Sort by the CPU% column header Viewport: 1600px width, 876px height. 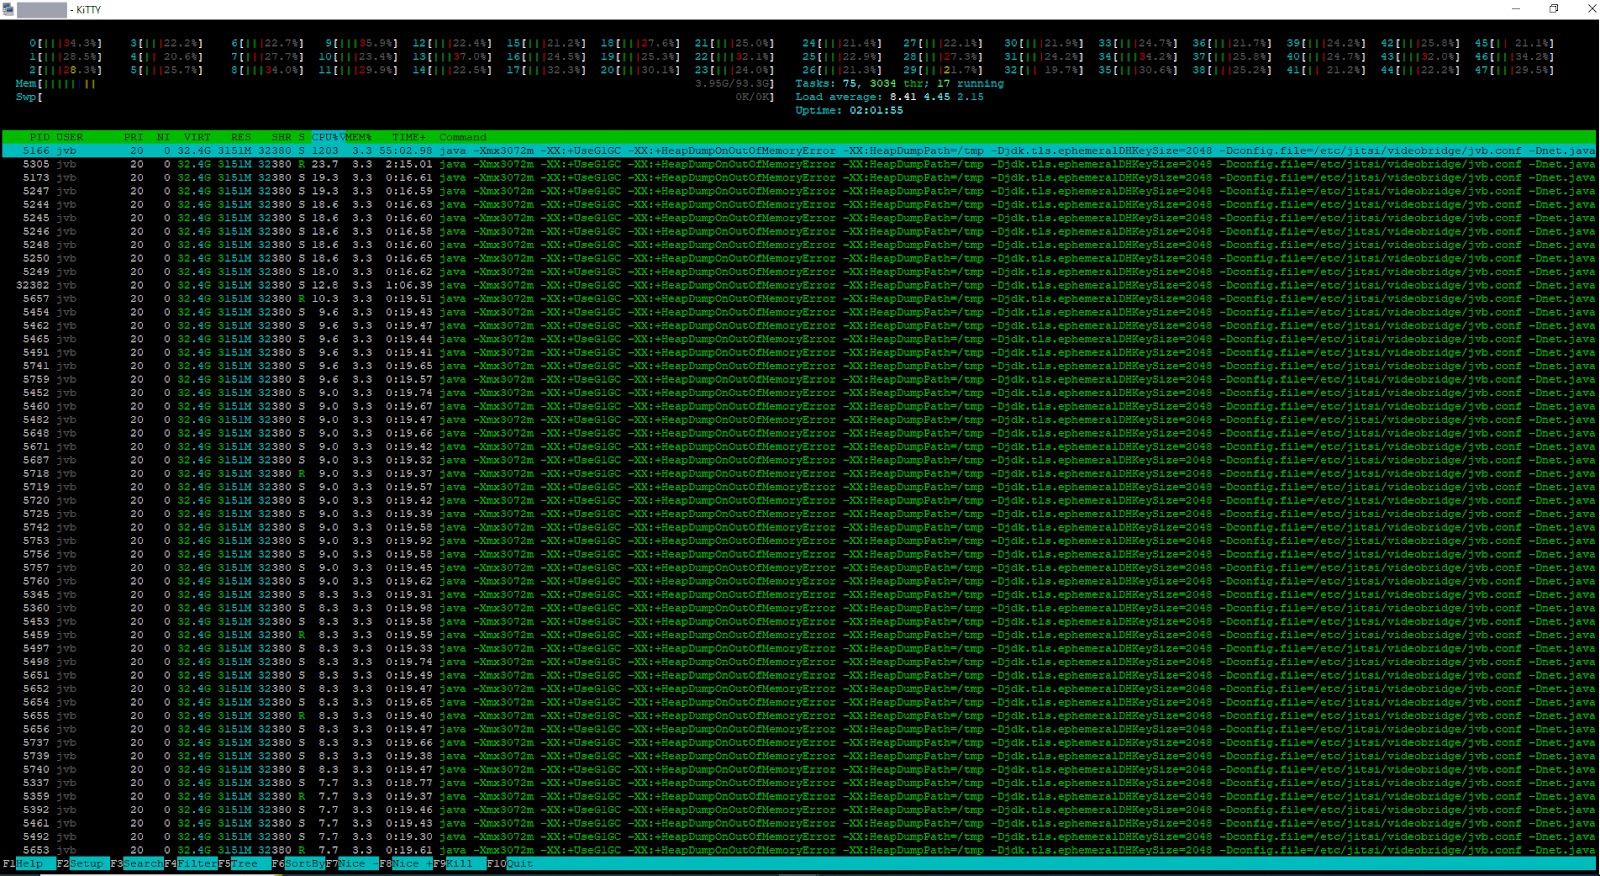click(326, 137)
